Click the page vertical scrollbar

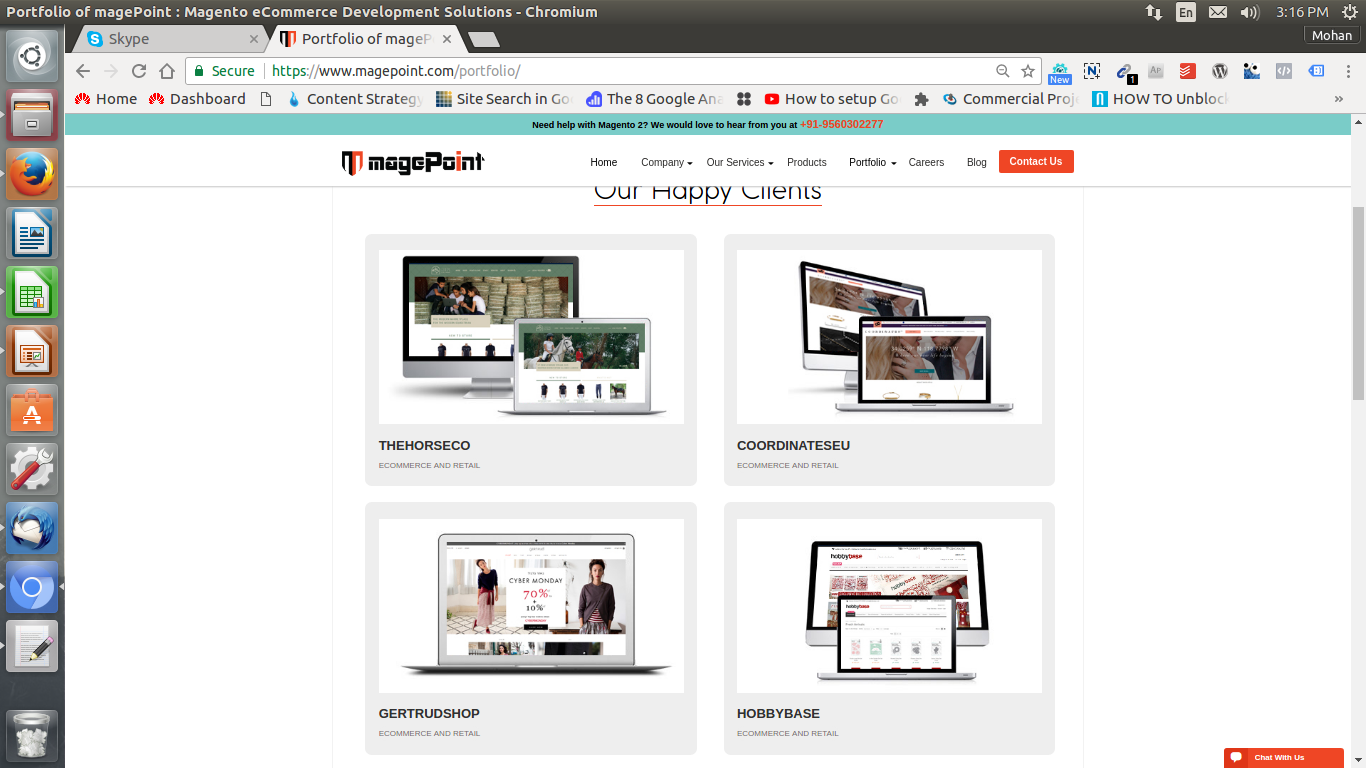coord(1357,300)
